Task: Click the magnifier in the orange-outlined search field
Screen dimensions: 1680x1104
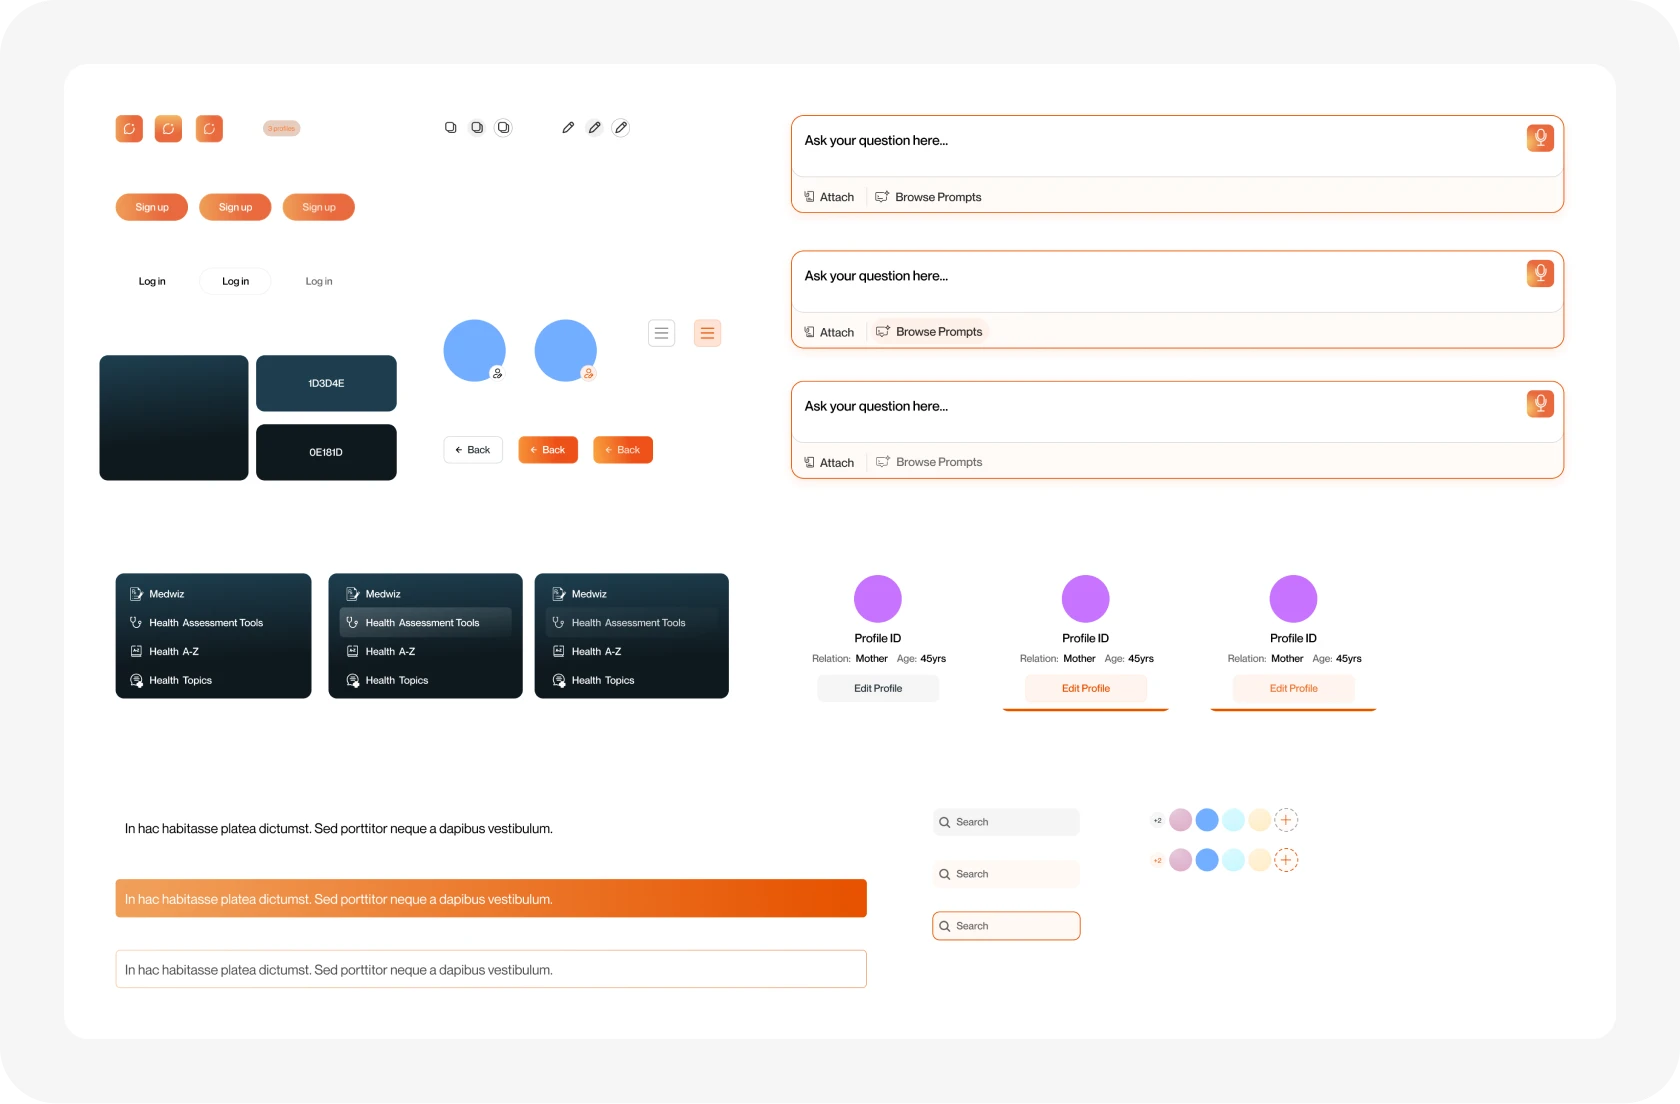Action: pos(945,927)
